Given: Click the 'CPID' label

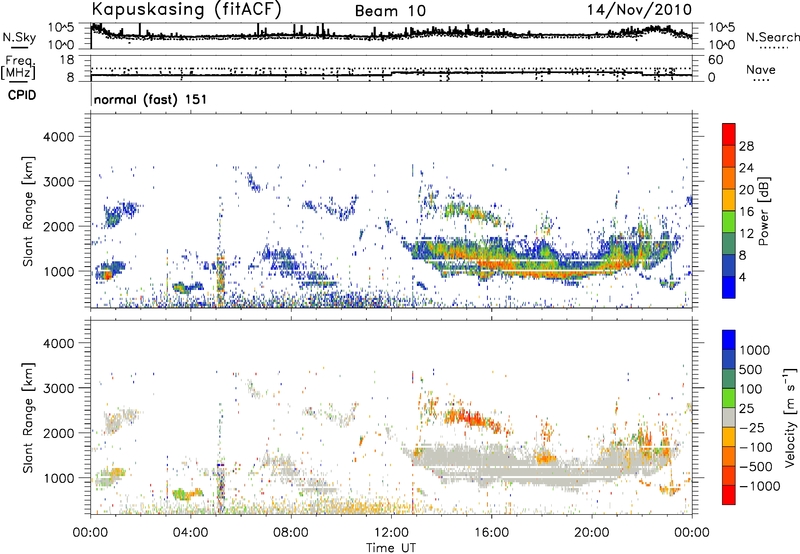Looking at the screenshot, I should pyautogui.click(x=21, y=95).
